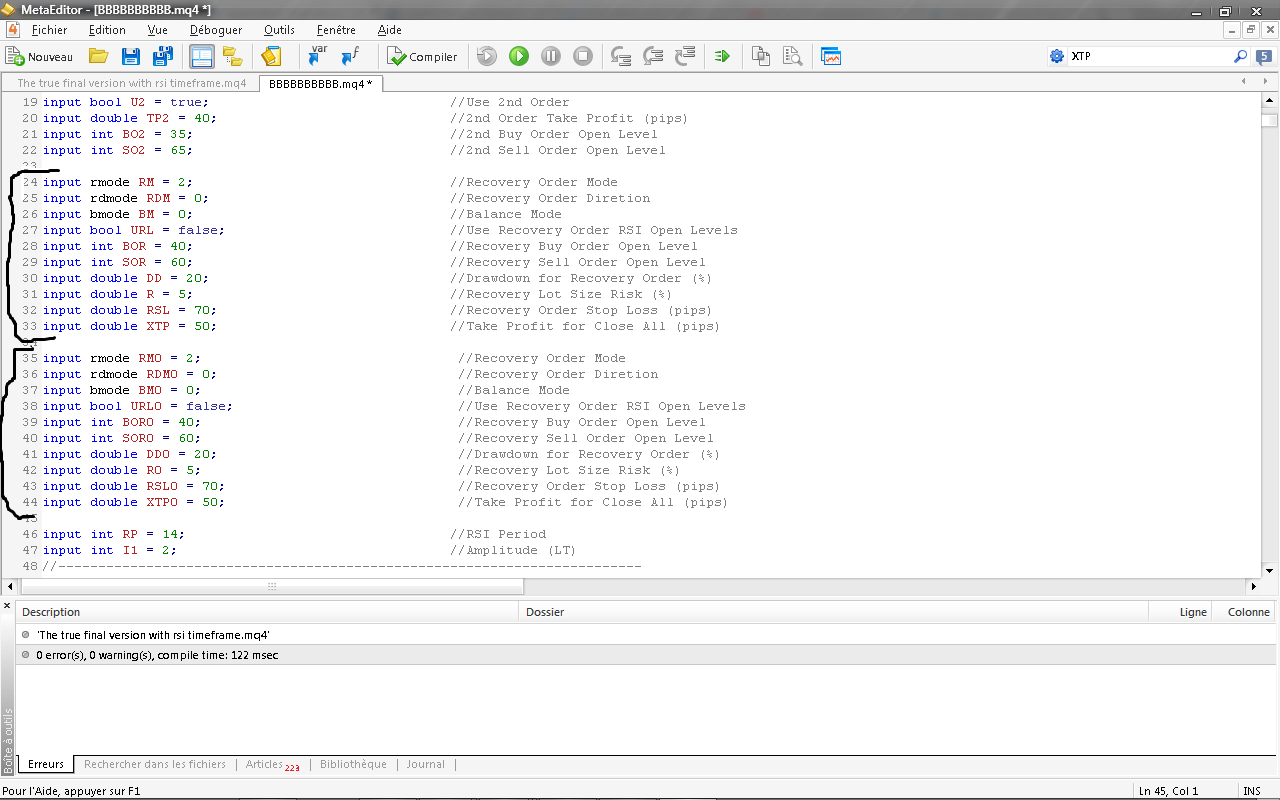
Task: Click the editor scrollbar down arrow
Action: 1269,570
